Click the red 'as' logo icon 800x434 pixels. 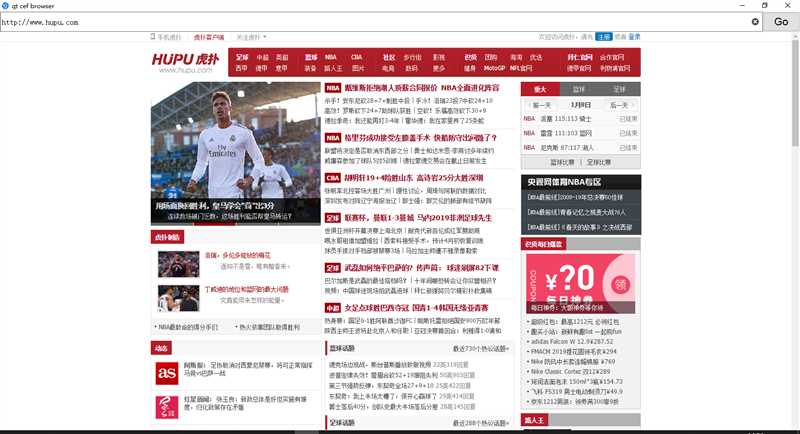point(167,373)
